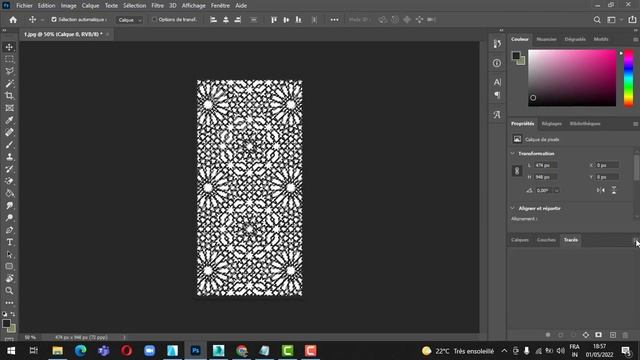Align horizontal centers in the options bar

[x=226, y=20]
